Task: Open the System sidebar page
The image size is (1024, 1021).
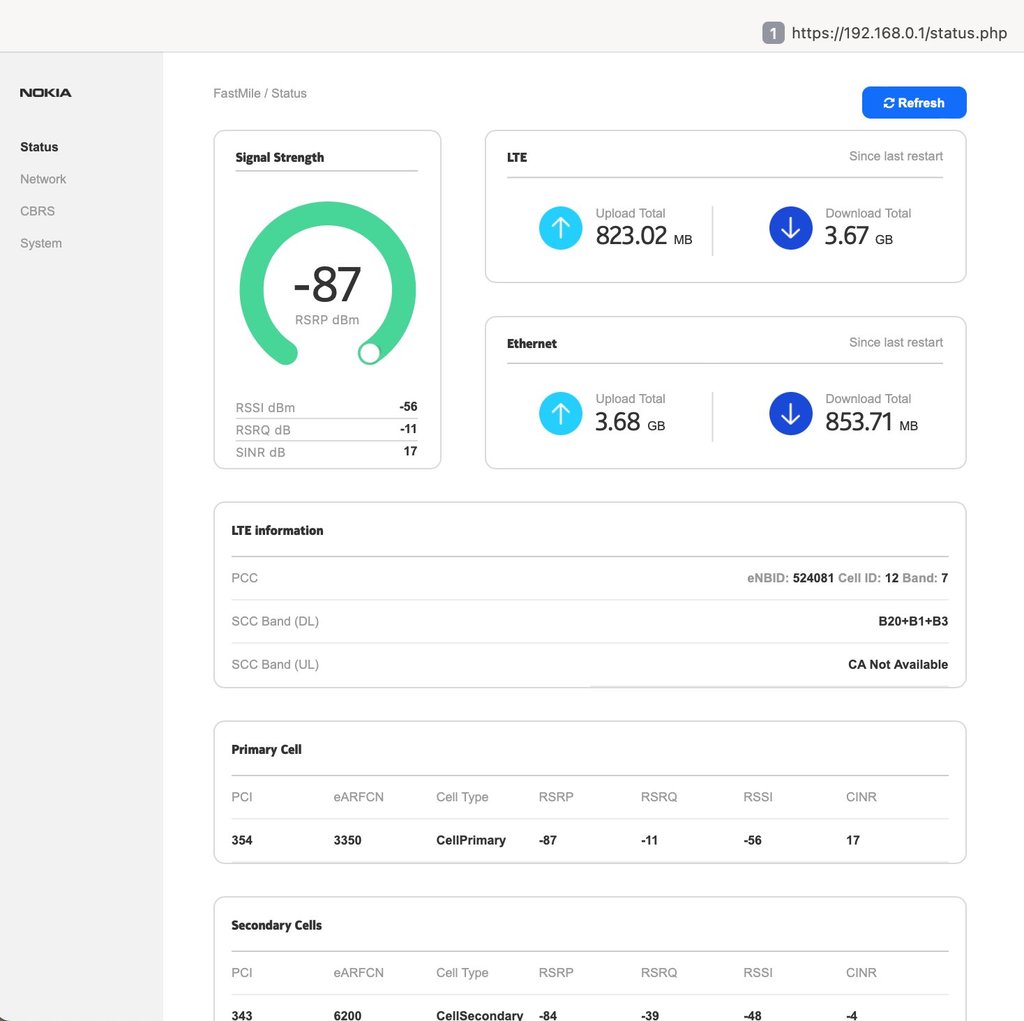Action: coord(41,243)
